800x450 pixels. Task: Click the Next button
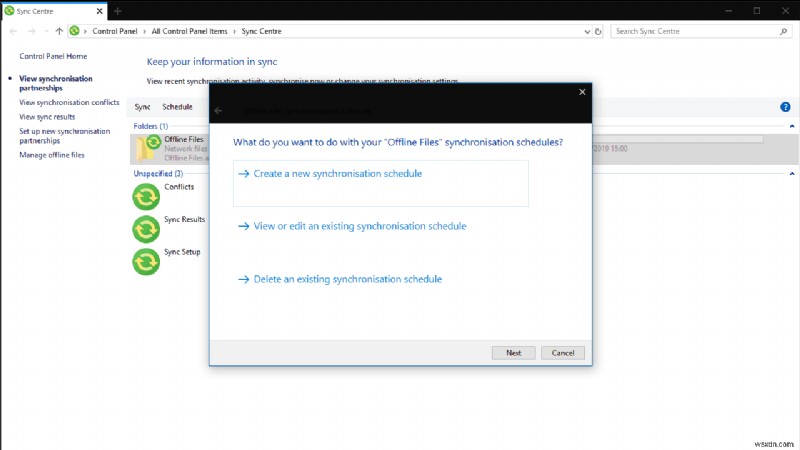coord(513,353)
